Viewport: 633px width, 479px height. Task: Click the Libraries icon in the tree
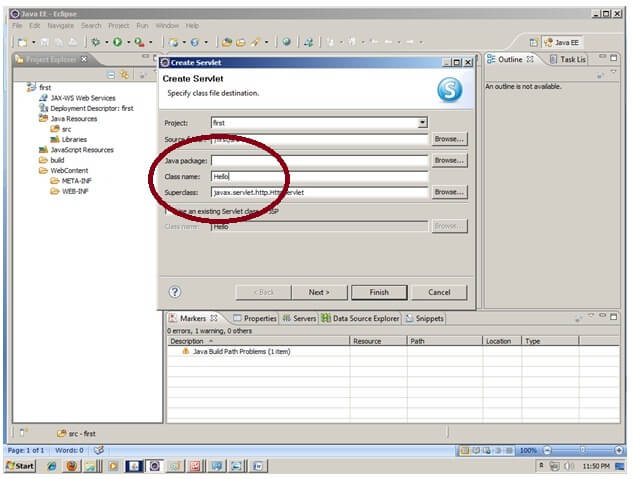(54, 139)
